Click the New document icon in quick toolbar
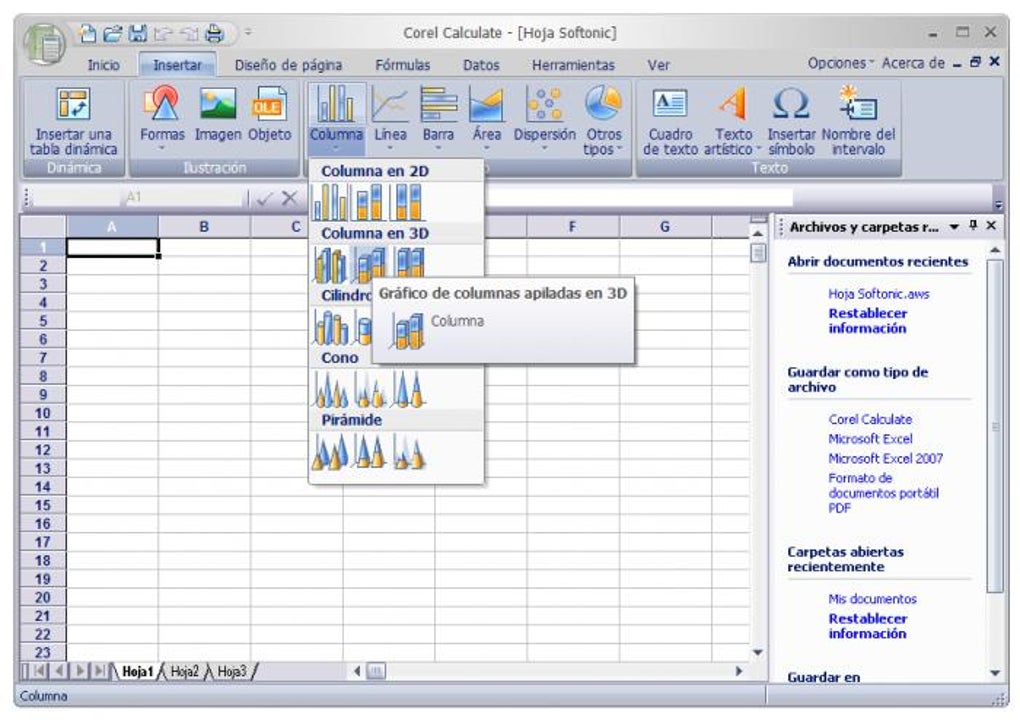1020x720 pixels. click(87, 32)
